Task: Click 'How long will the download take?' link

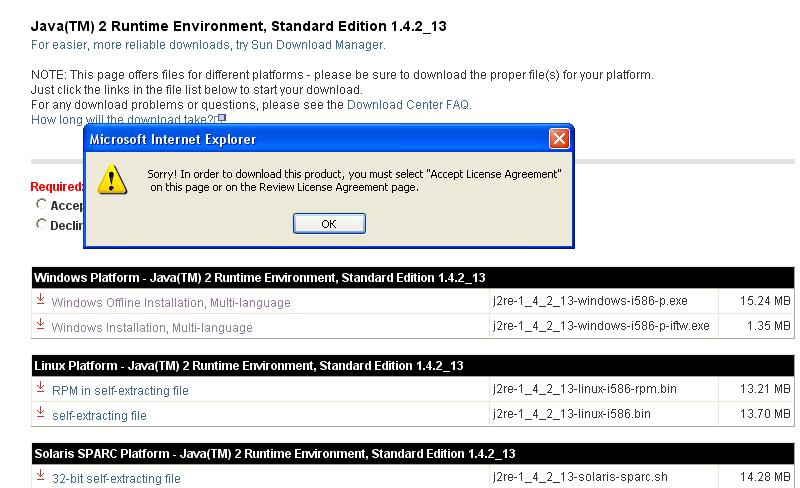Action: point(123,119)
